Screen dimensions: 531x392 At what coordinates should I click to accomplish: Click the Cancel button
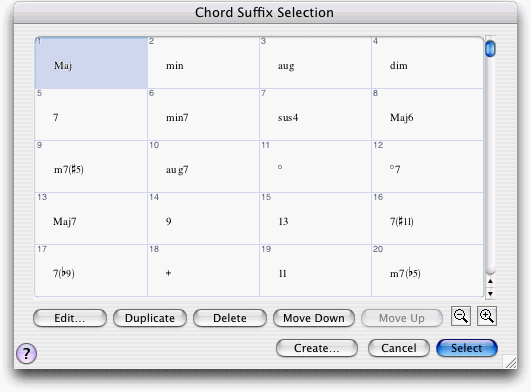click(399, 348)
